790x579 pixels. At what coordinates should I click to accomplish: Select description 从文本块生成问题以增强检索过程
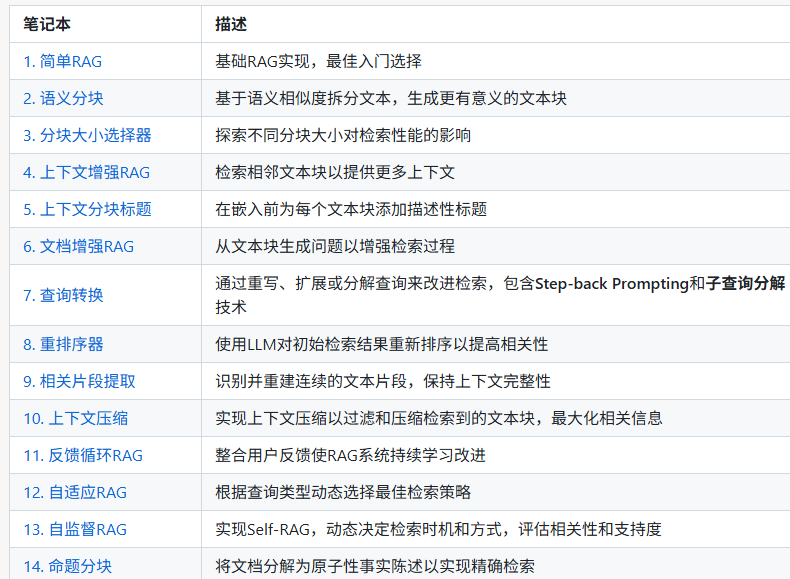pos(335,246)
